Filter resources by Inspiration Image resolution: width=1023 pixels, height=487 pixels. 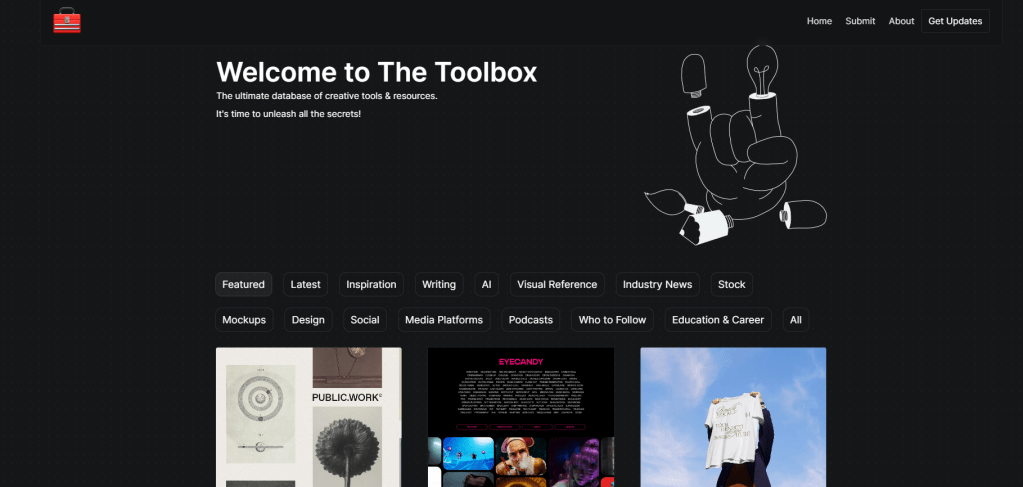371,285
